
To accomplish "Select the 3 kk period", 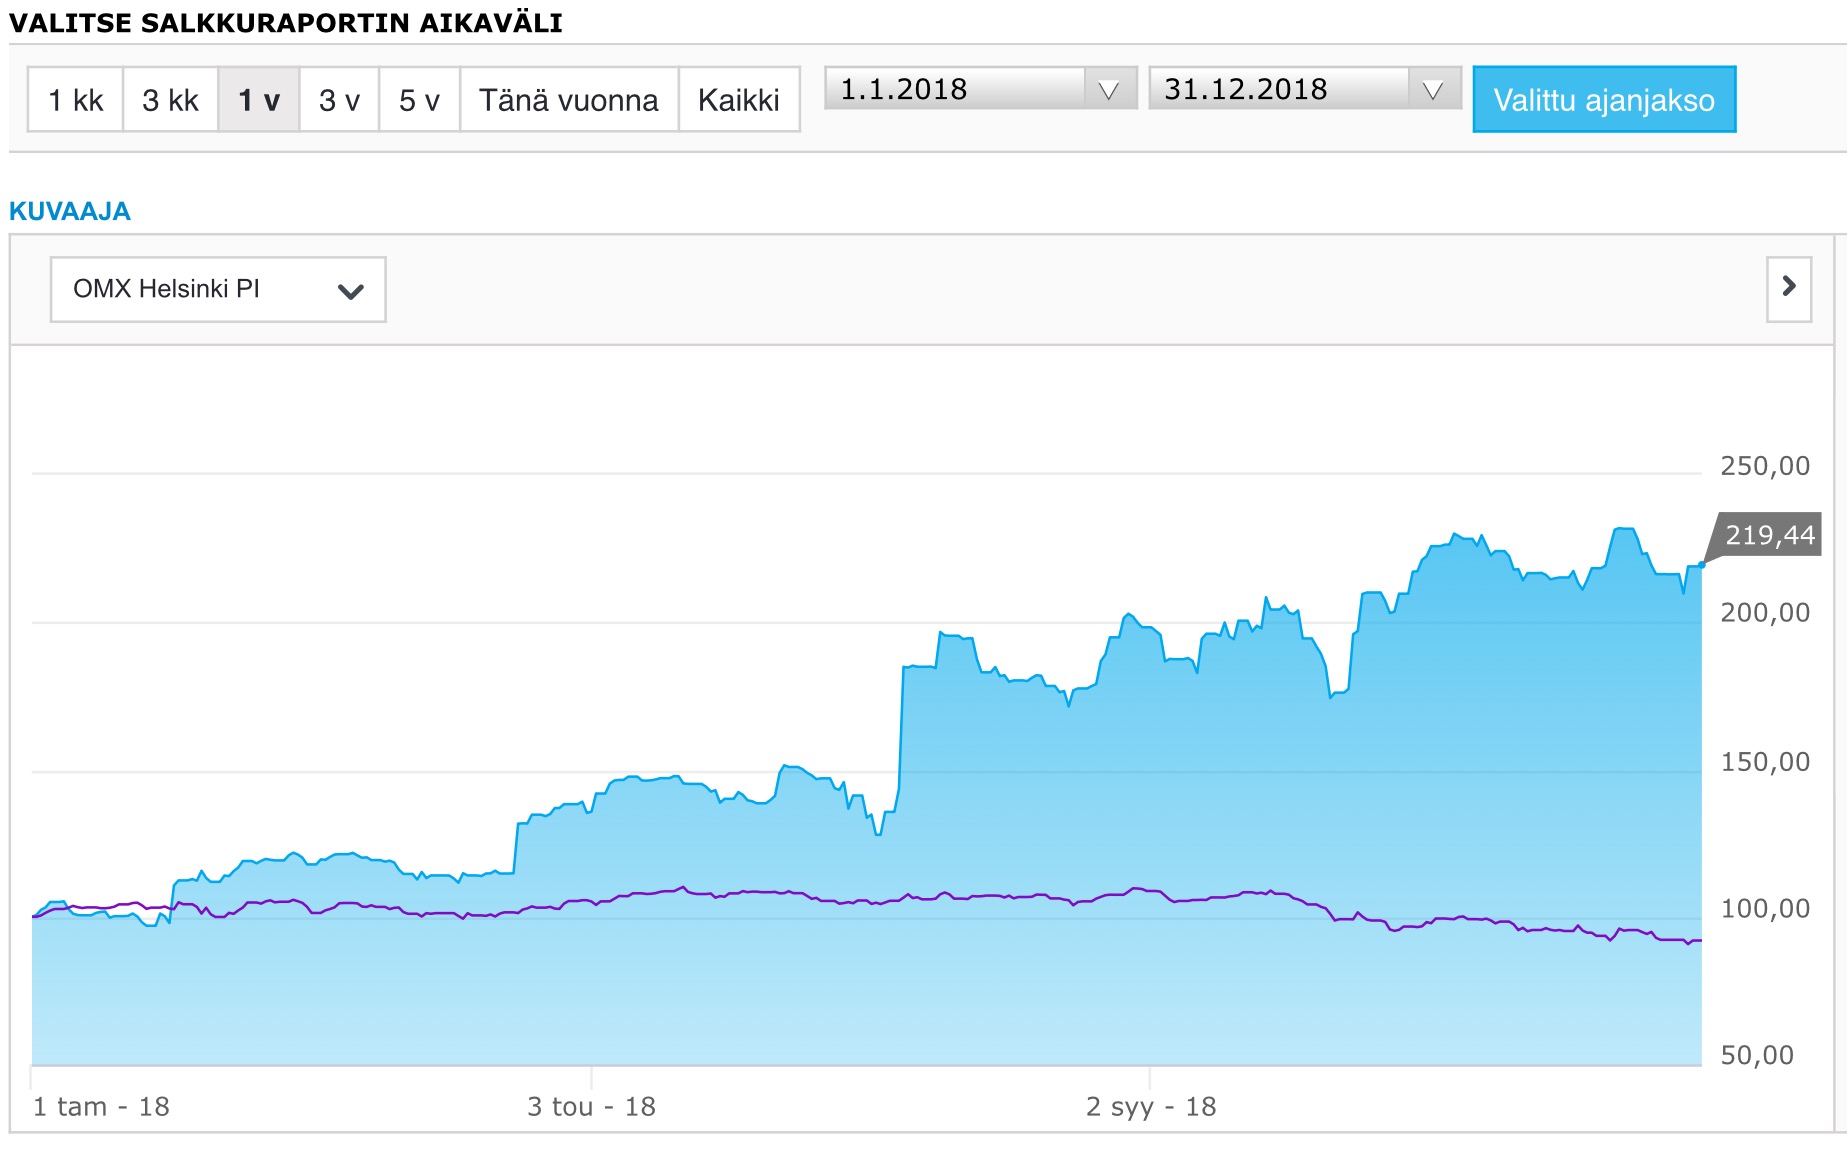I will click(x=170, y=100).
